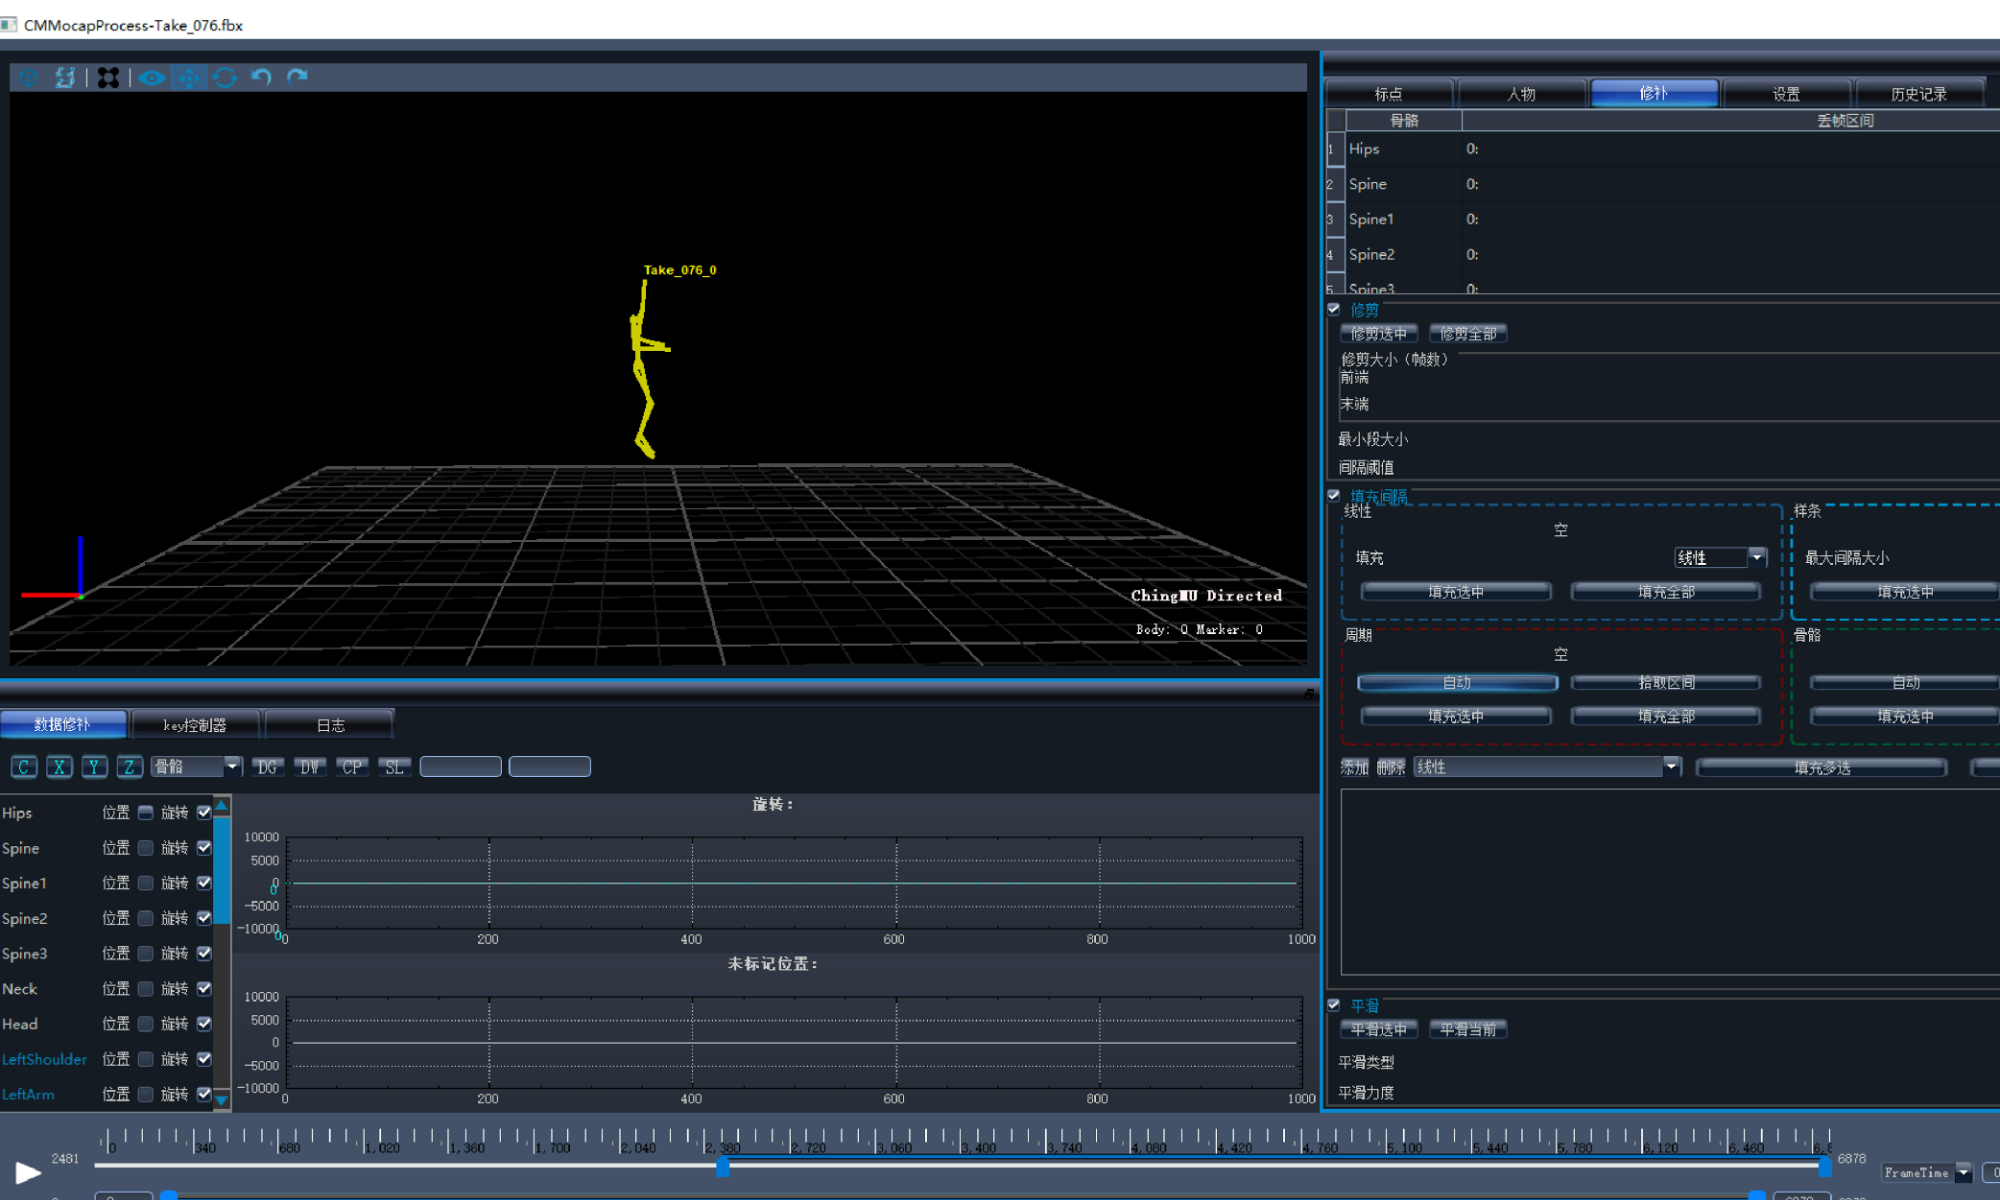Click the 拾取区间 button

click(1665, 682)
